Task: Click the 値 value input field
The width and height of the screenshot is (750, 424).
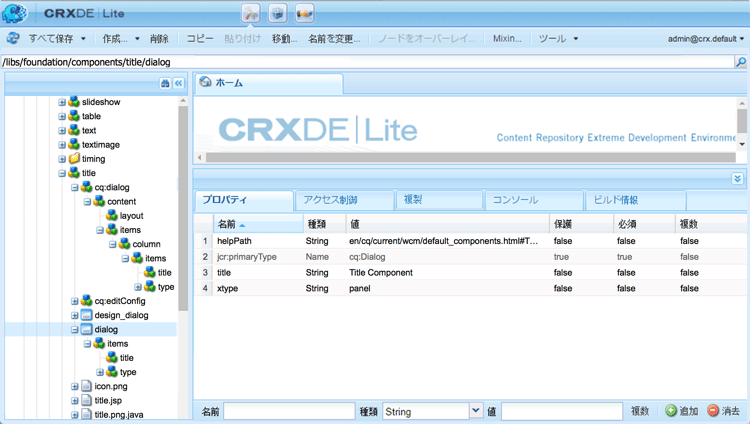Action: pyautogui.click(x=562, y=411)
